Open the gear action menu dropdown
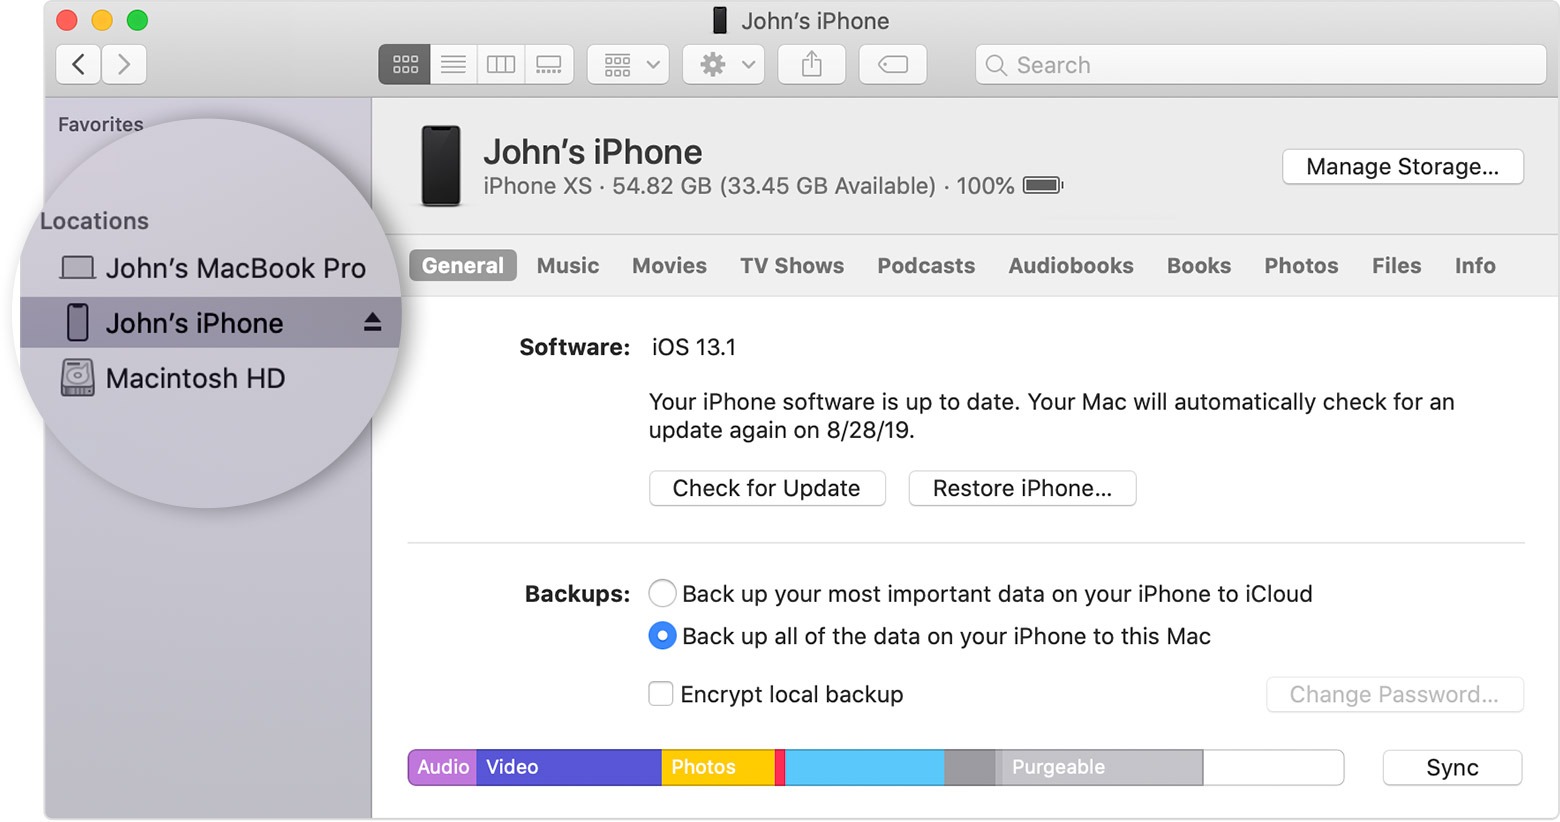The image size is (1560, 822). pyautogui.click(x=724, y=65)
